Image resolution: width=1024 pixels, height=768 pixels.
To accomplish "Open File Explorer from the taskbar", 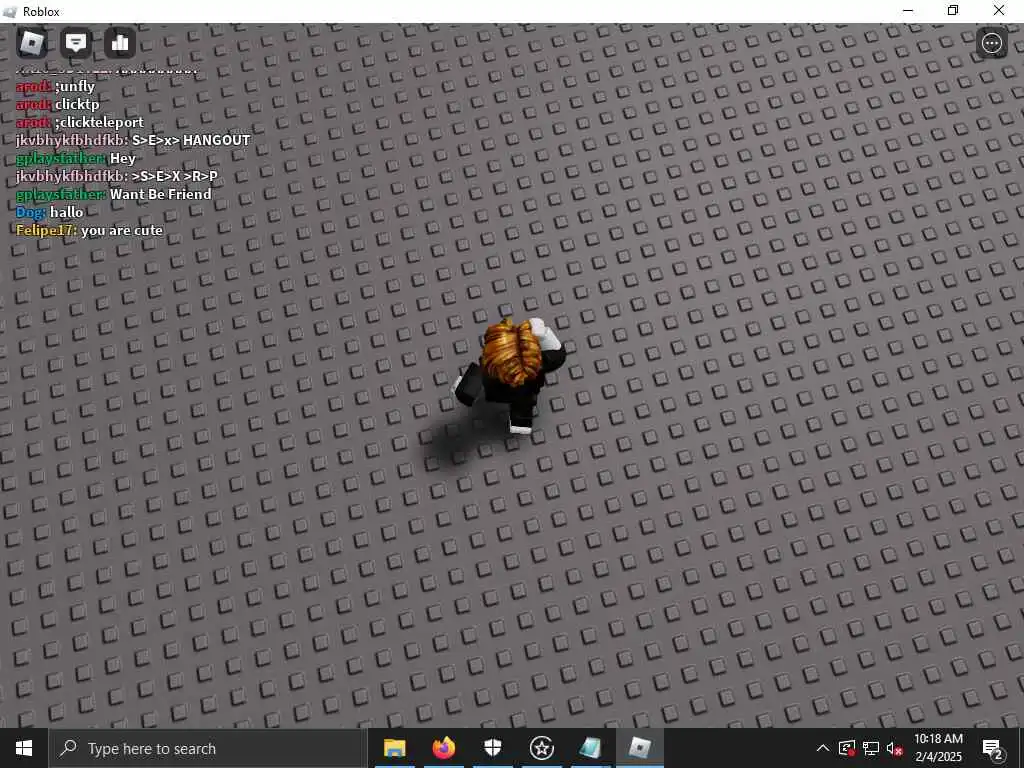I will click(394, 748).
